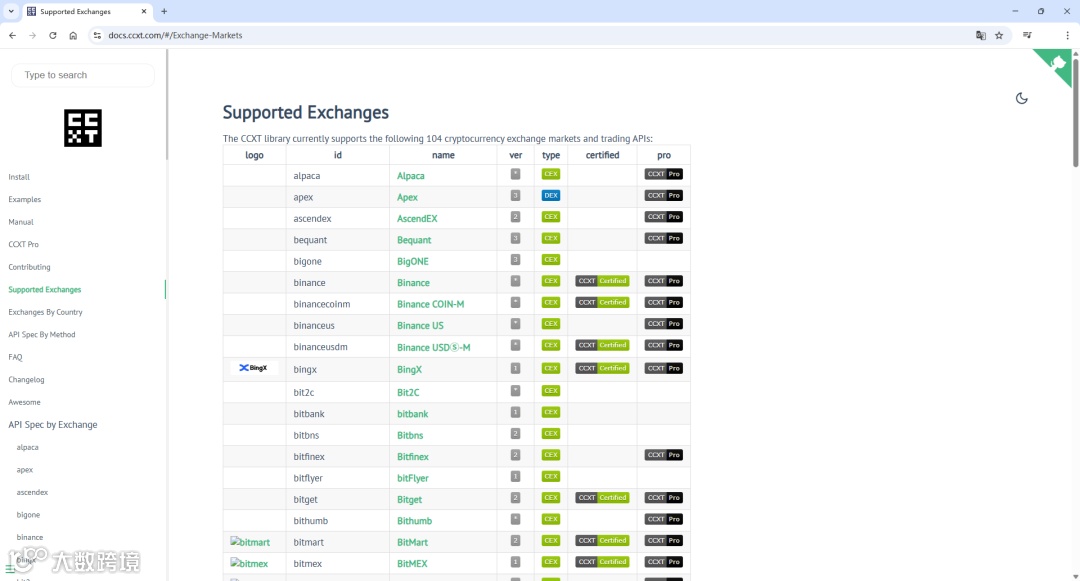Close the Supported Exchanges tab
This screenshot has height=581, width=1080.
pos(144,11)
